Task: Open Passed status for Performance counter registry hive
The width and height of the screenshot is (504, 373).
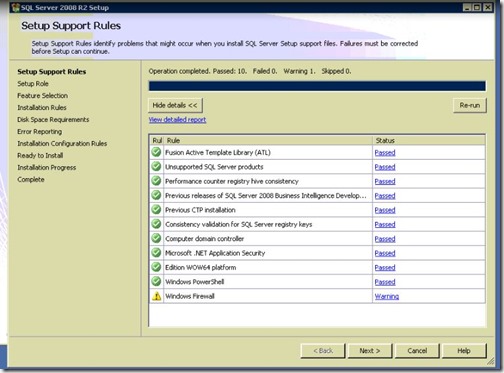Action: tap(385, 181)
